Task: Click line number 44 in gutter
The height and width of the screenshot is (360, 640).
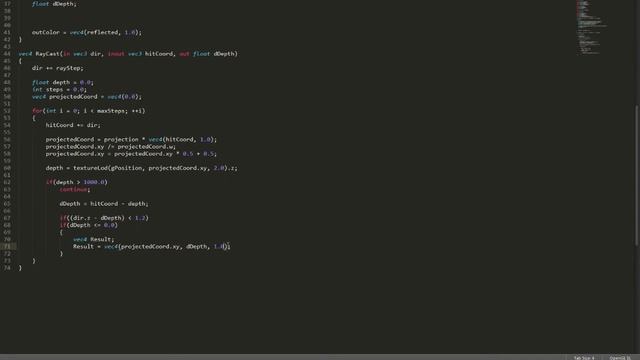Action: coord(7,53)
